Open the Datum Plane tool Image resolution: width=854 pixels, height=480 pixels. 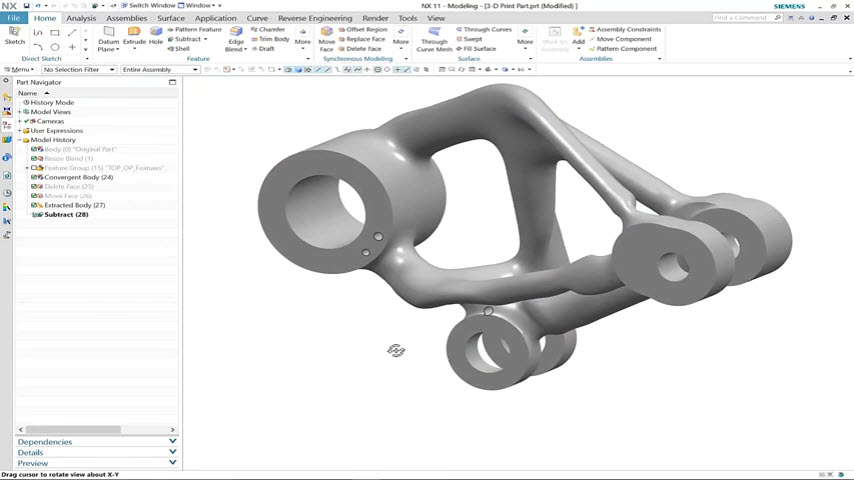(x=108, y=33)
